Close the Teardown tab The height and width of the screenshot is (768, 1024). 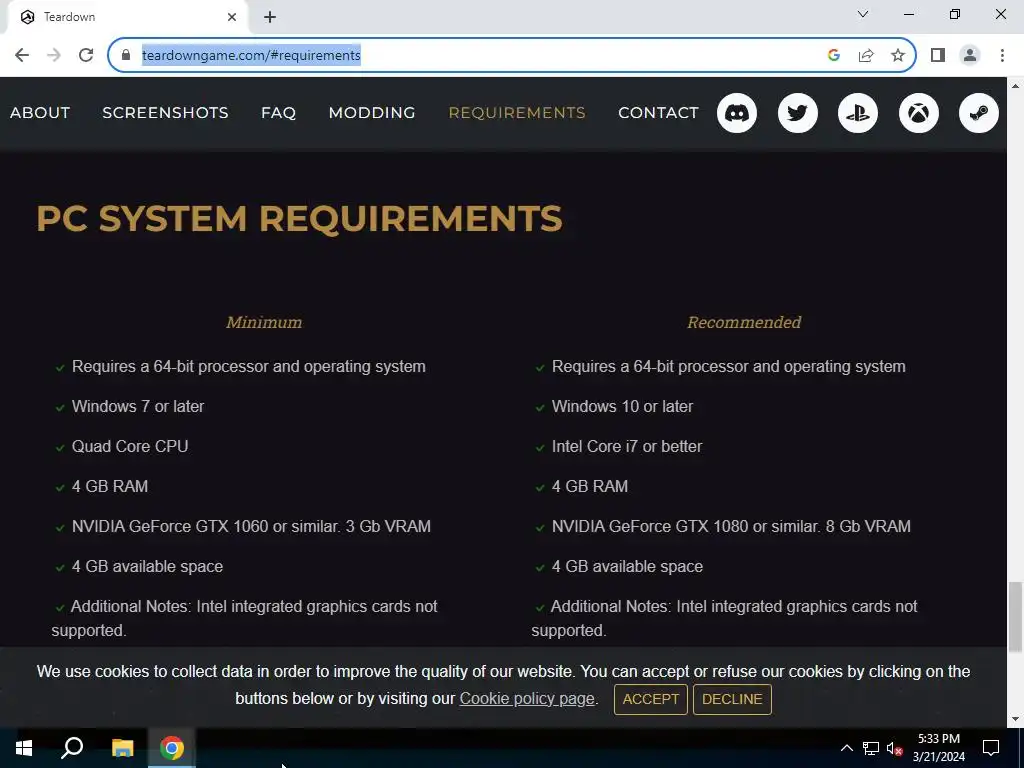(x=232, y=17)
